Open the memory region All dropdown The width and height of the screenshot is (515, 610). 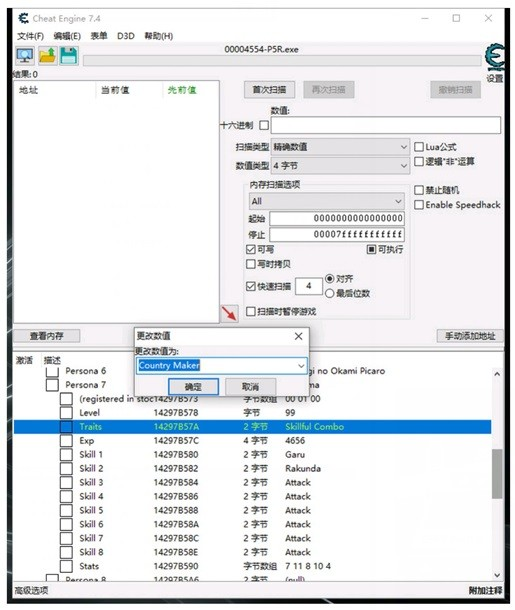point(327,201)
